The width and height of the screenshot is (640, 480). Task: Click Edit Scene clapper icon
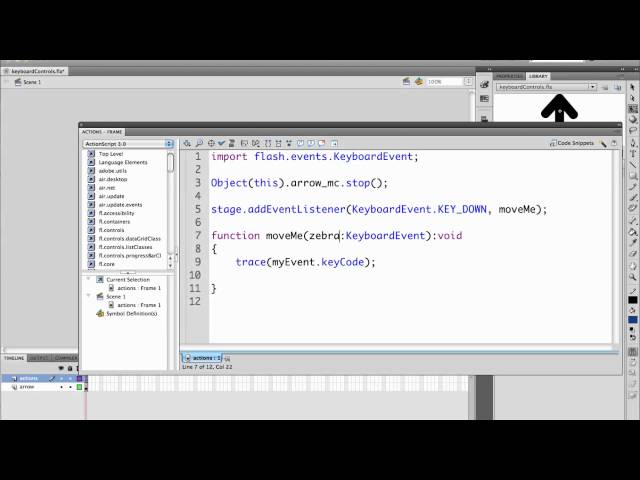(x=406, y=82)
